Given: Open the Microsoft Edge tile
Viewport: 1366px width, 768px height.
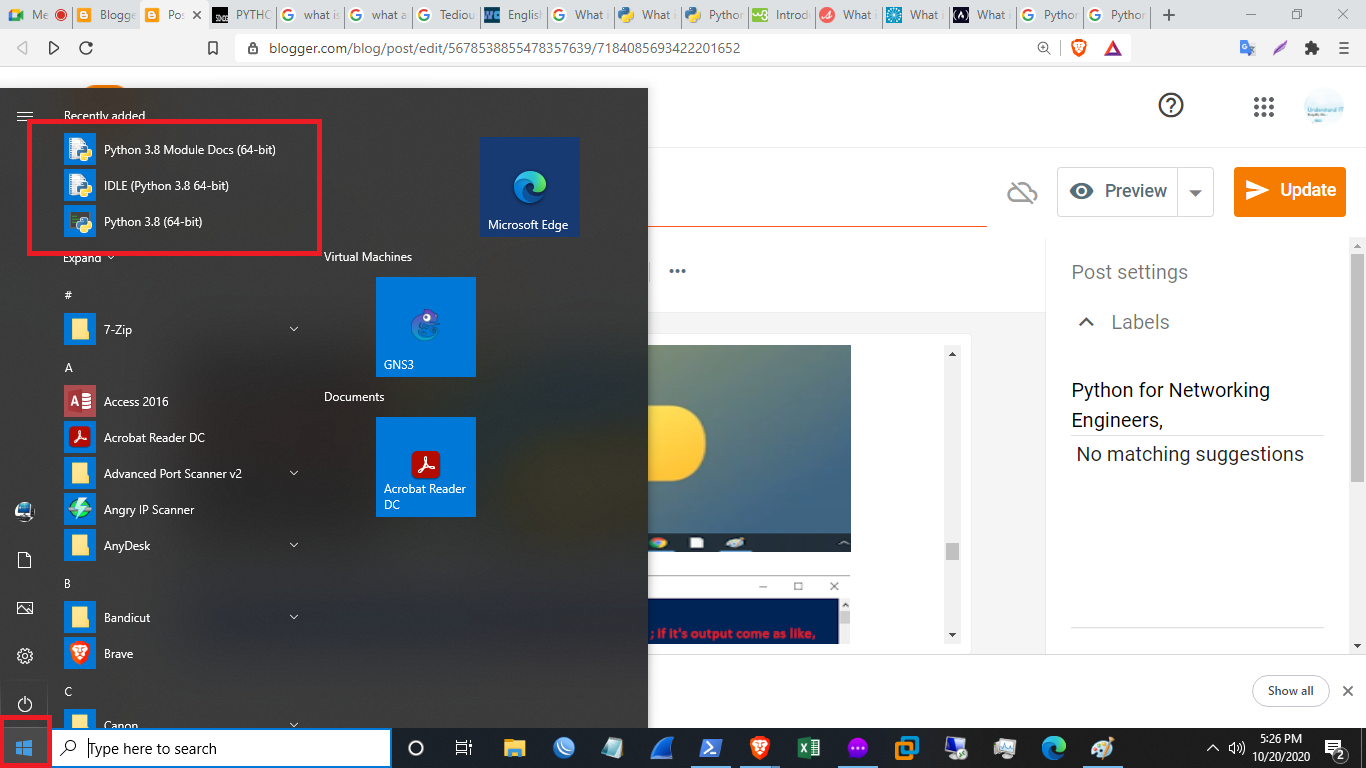Looking at the screenshot, I should coord(530,187).
